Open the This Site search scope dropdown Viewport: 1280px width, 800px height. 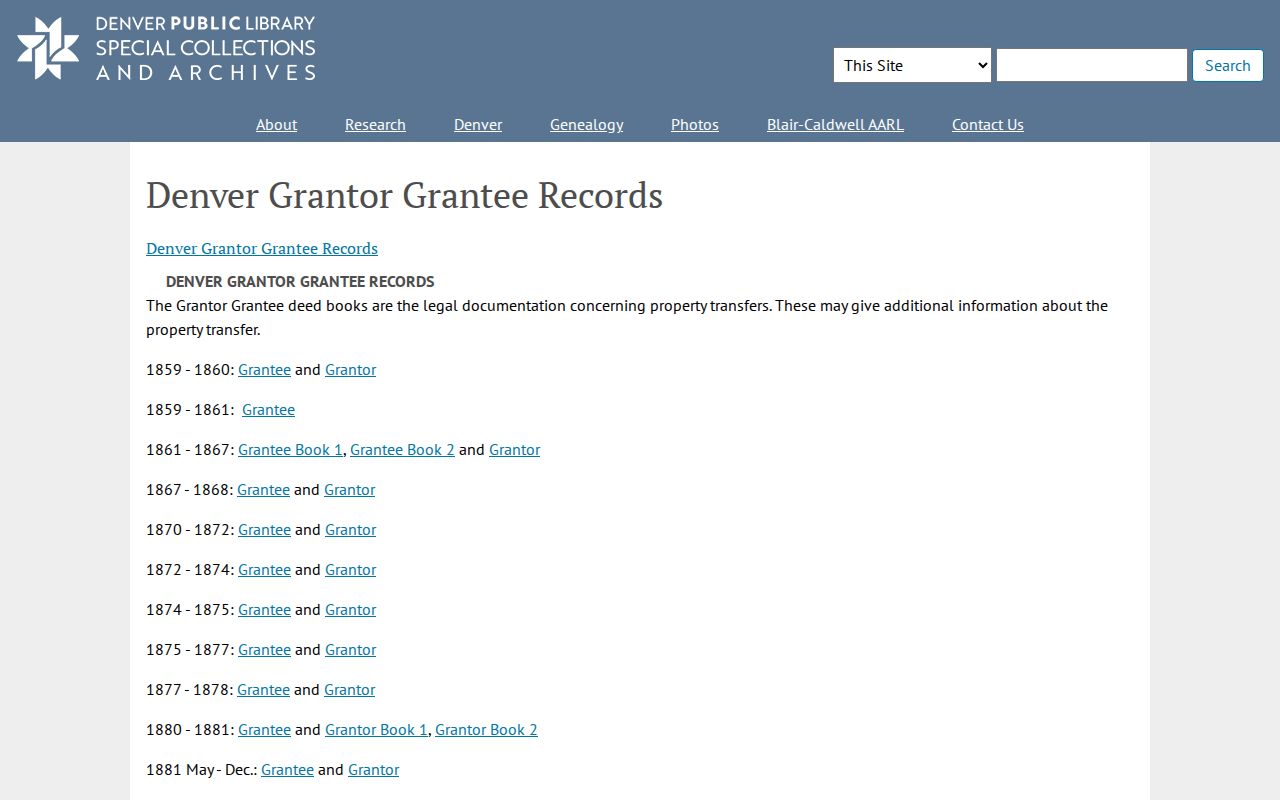click(912, 65)
